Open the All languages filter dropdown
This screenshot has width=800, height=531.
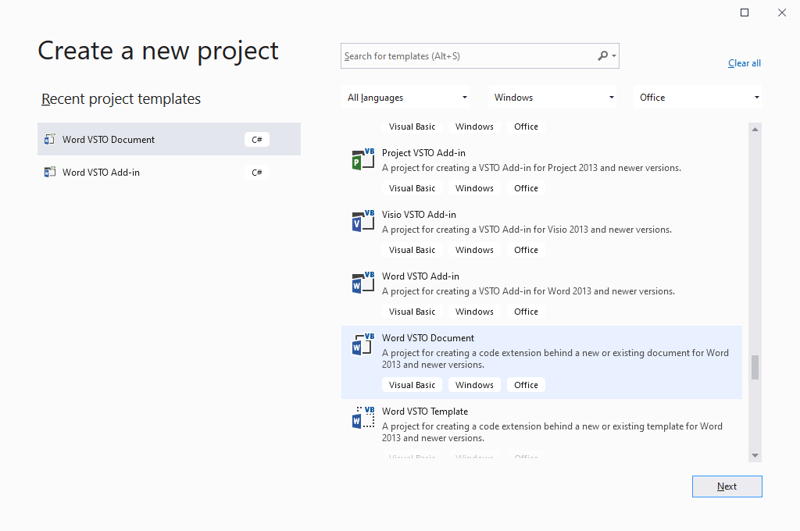[406, 97]
